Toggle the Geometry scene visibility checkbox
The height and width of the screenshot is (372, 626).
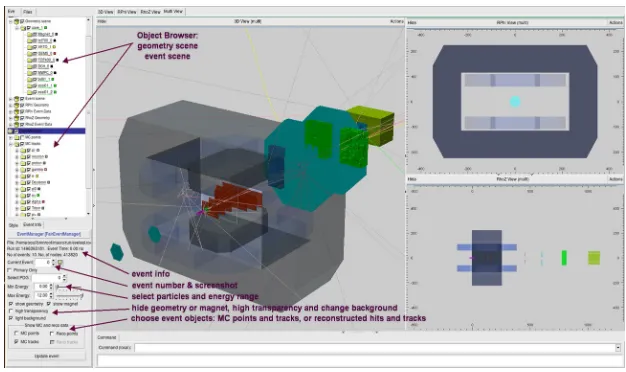pos(22,21)
